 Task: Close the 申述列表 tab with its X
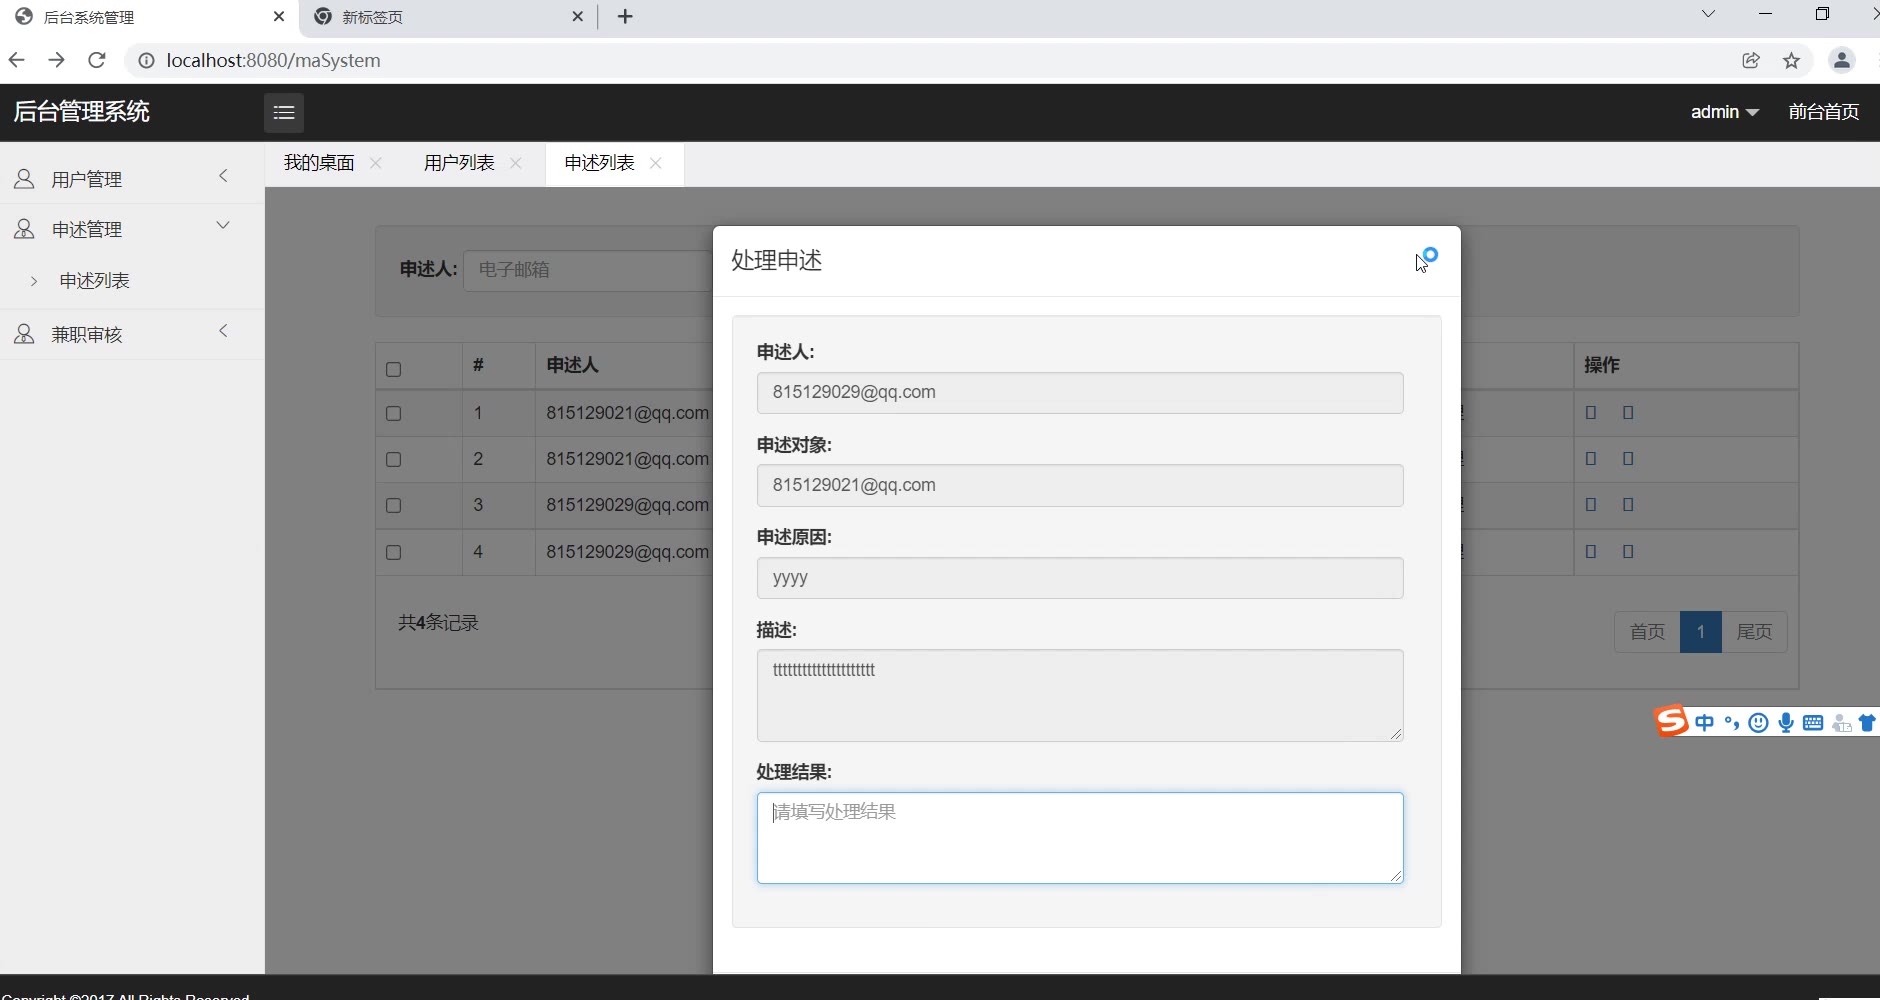pyautogui.click(x=656, y=163)
